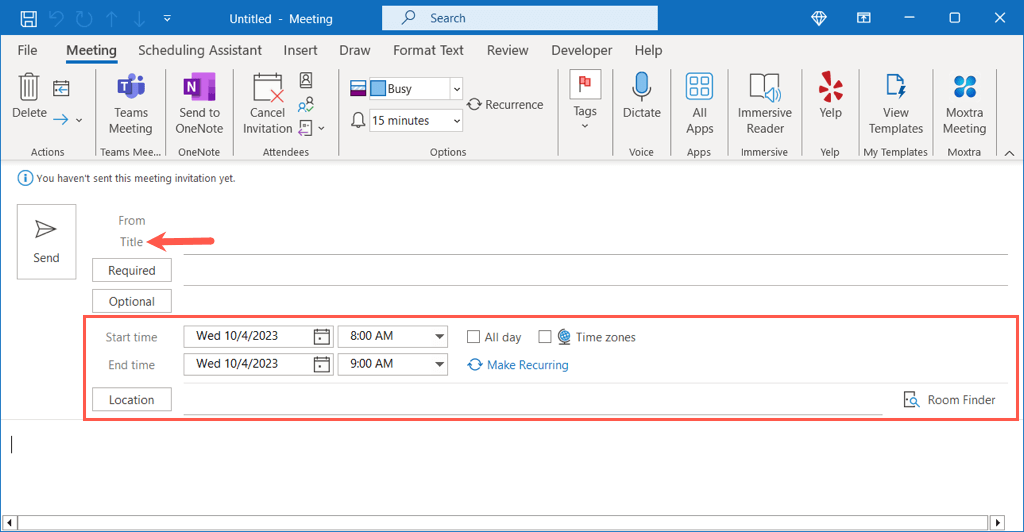This screenshot has width=1024, height=532.
Task: Open the Format Text tab
Action: (428, 50)
